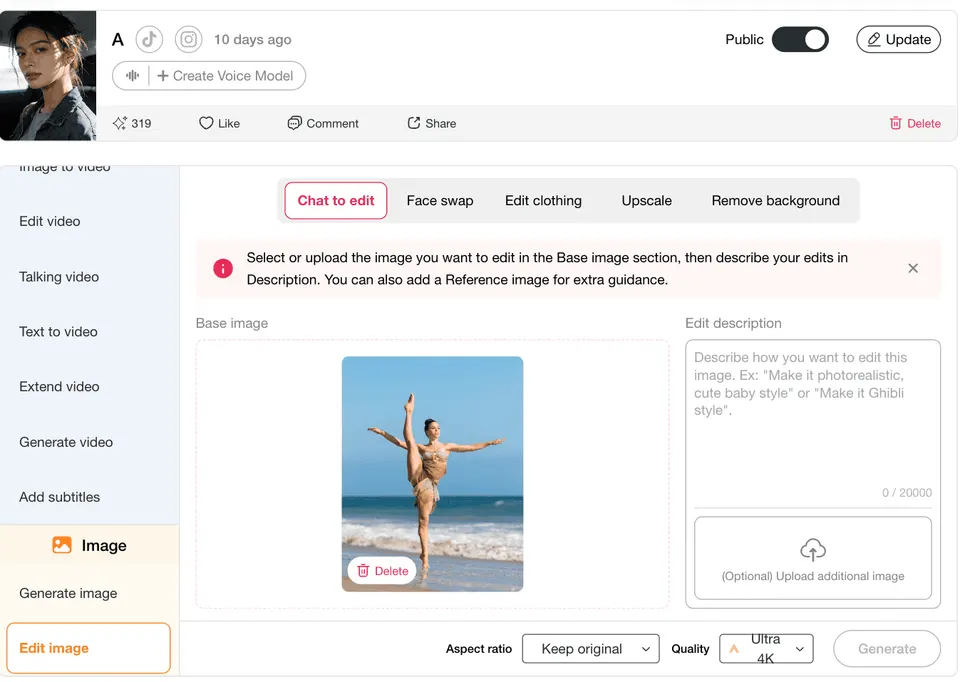Click the Image section picture icon
960x682 pixels.
pos(62,545)
